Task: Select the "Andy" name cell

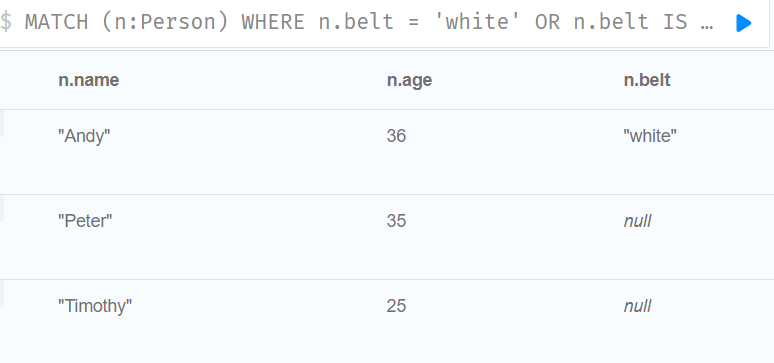Action: pos(84,136)
